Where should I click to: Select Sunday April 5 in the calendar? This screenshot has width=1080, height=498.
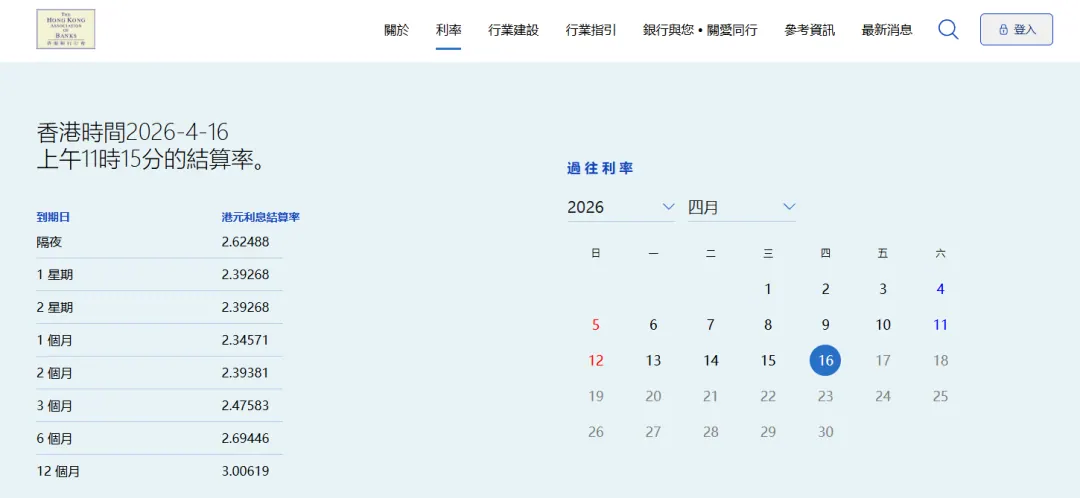[x=596, y=325]
